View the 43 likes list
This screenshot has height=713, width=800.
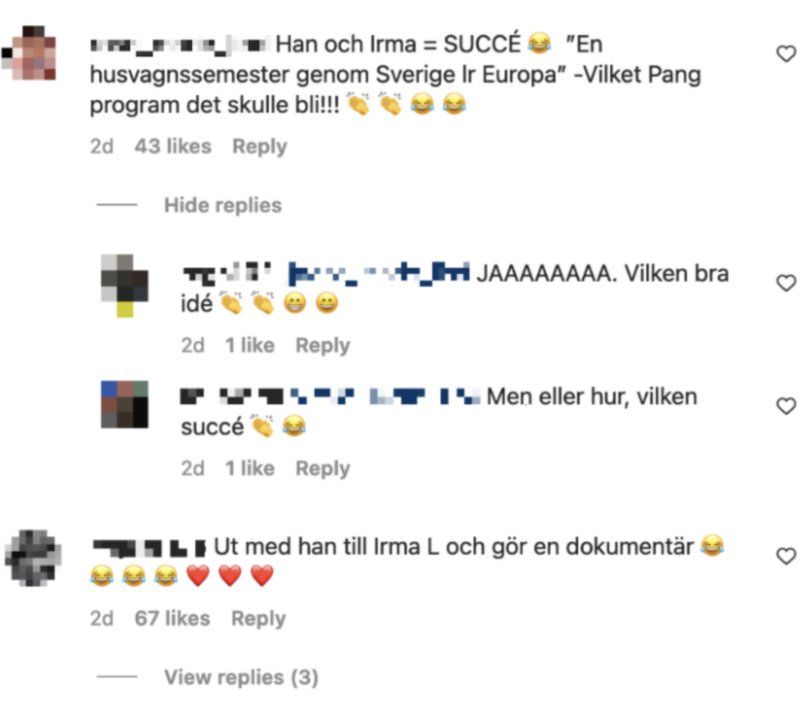click(173, 146)
